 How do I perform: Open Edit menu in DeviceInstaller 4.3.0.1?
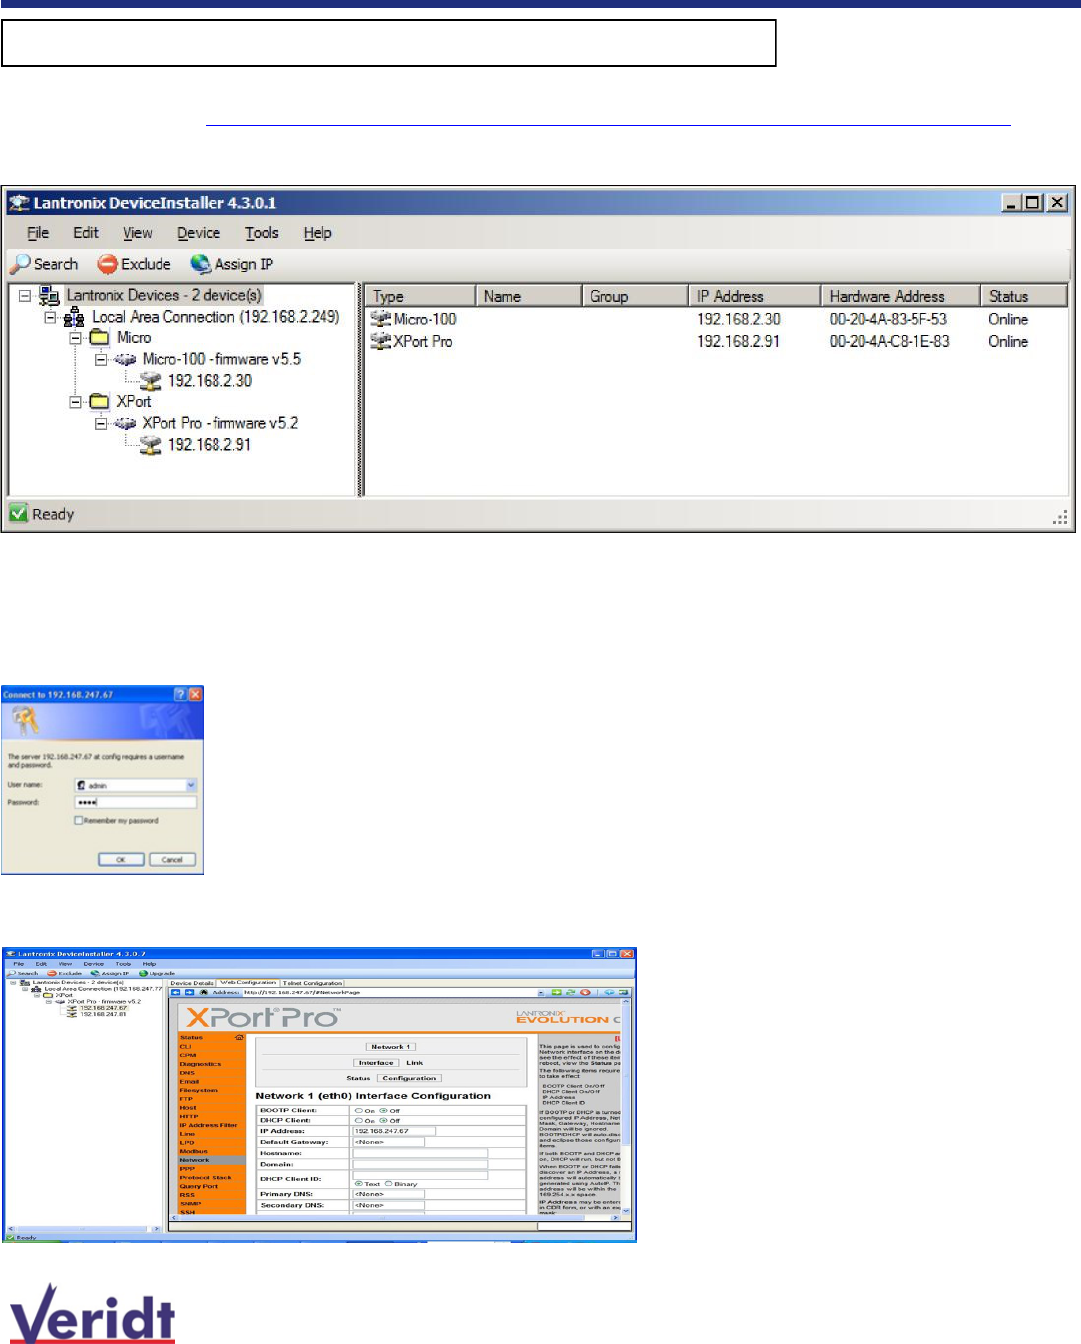coord(86,233)
